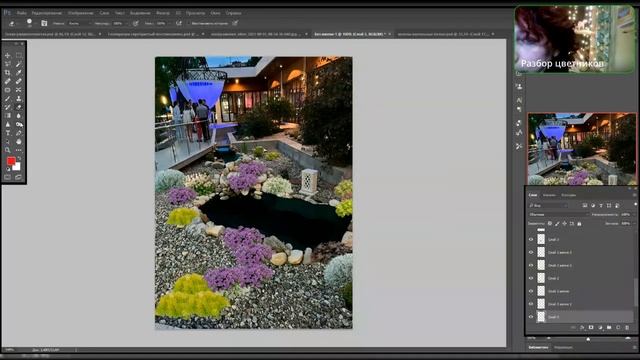Select the Clone Stamp tool

coord(19,98)
